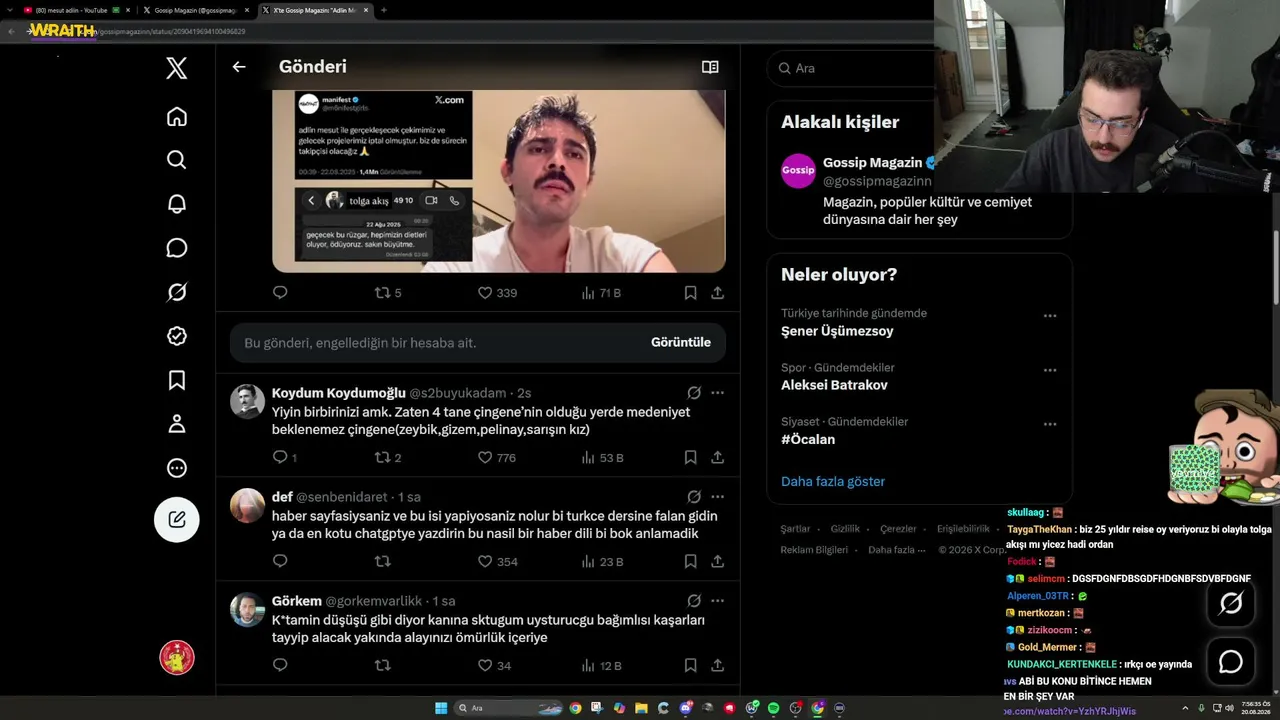Screen dimensions: 1280x720
Task: Open options for #Öcalan trend
Action: pyautogui.click(x=1050, y=424)
